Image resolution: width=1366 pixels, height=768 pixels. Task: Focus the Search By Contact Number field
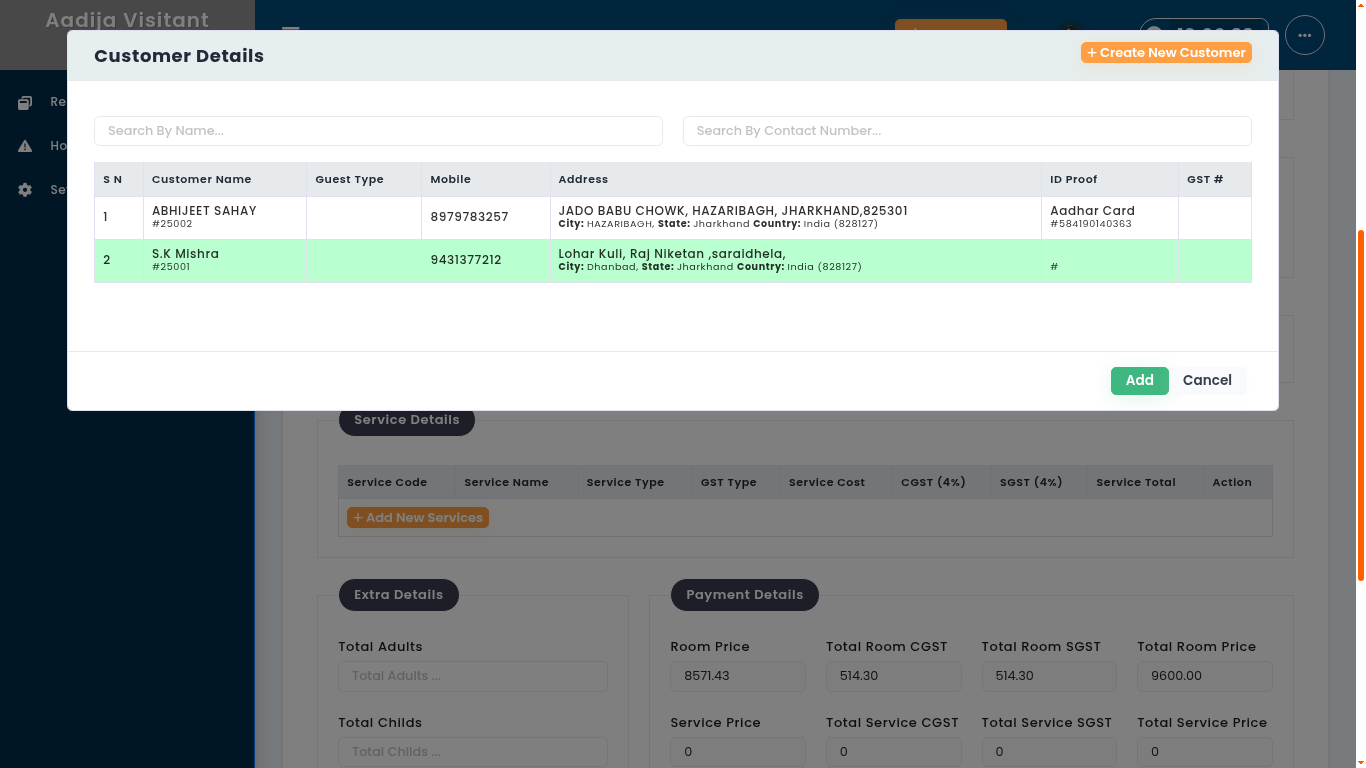click(x=966, y=131)
